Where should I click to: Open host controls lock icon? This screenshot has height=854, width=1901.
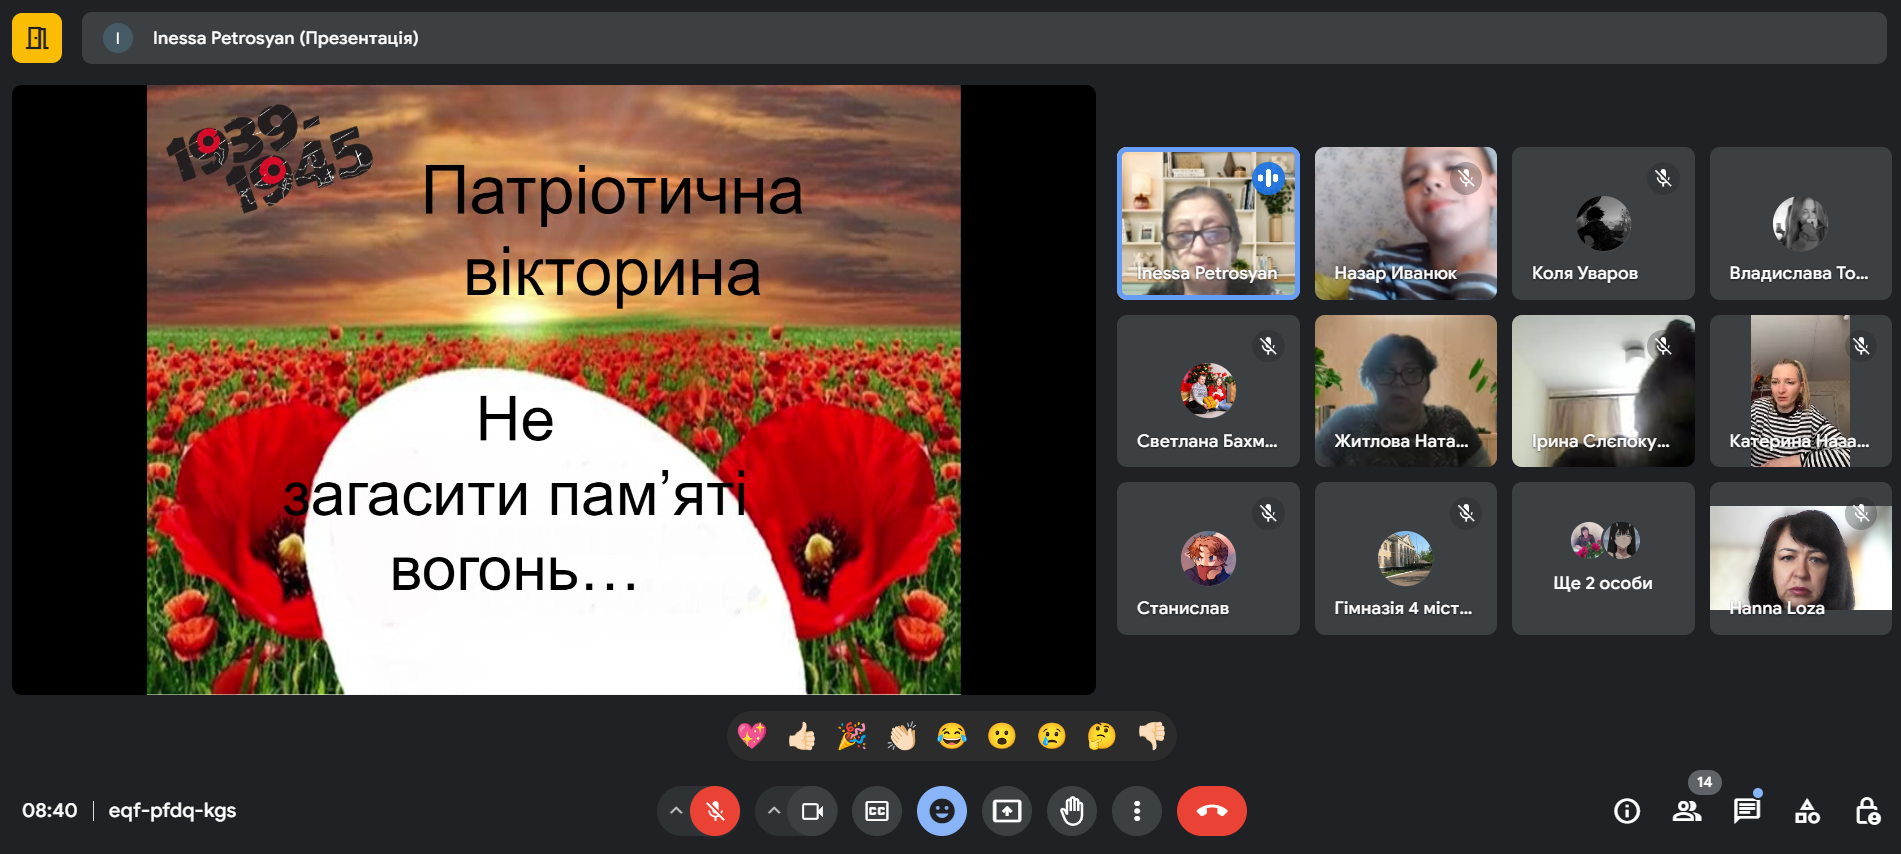[1867, 811]
